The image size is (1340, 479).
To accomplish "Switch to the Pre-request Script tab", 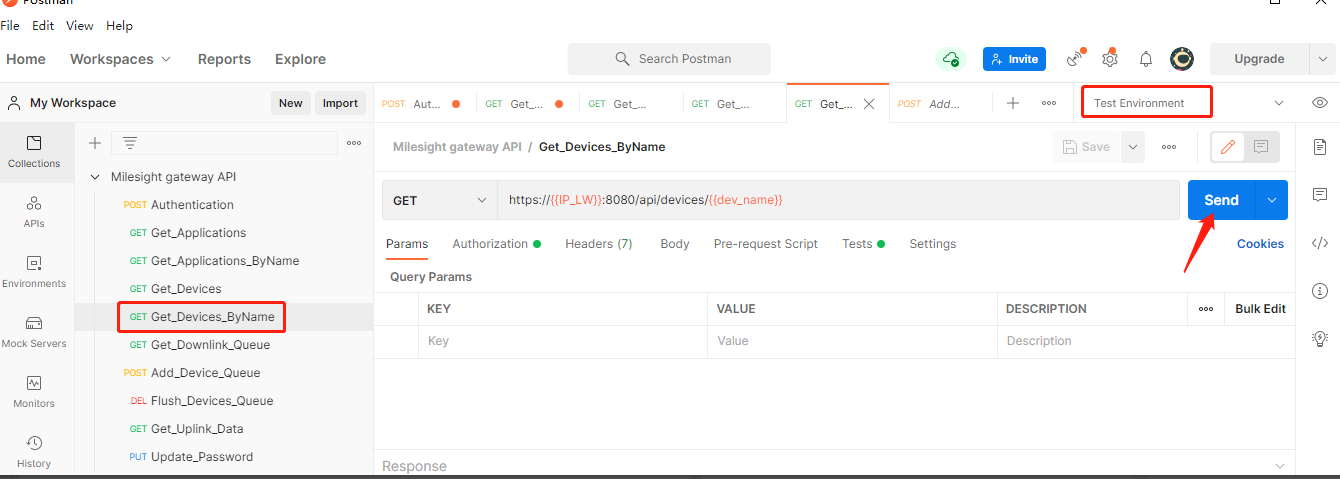I will [766, 244].
